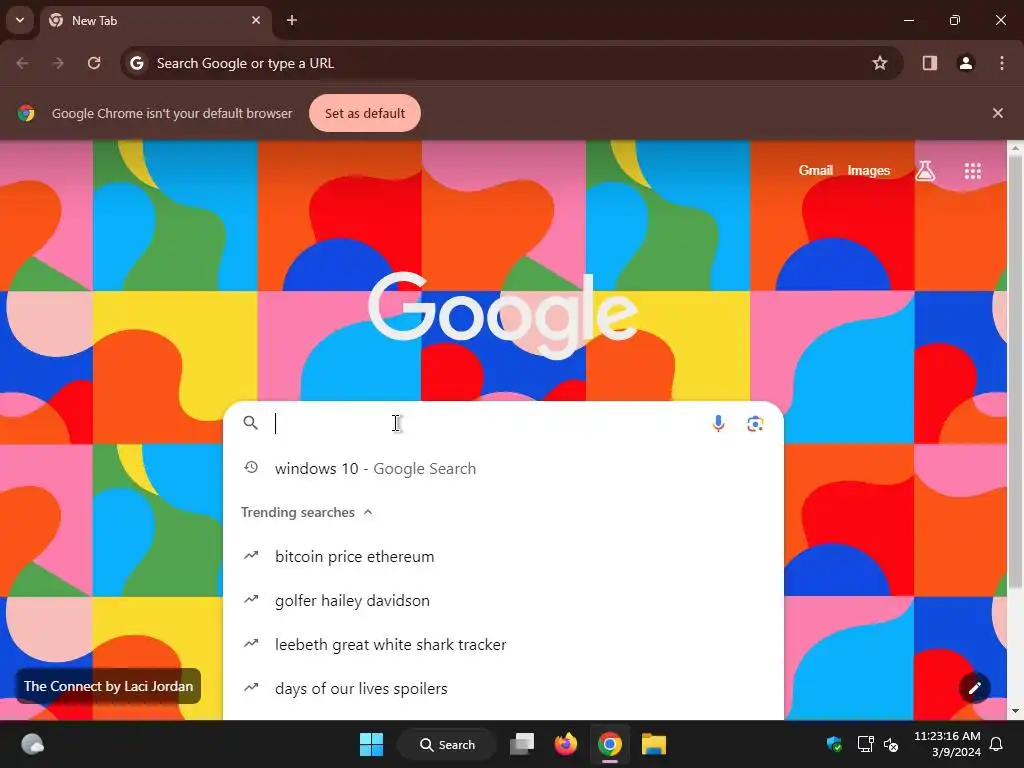This screenshot has width=1024, height=768.
Task: Open File Explorer from the taskbar
Action: coord(654,744)
